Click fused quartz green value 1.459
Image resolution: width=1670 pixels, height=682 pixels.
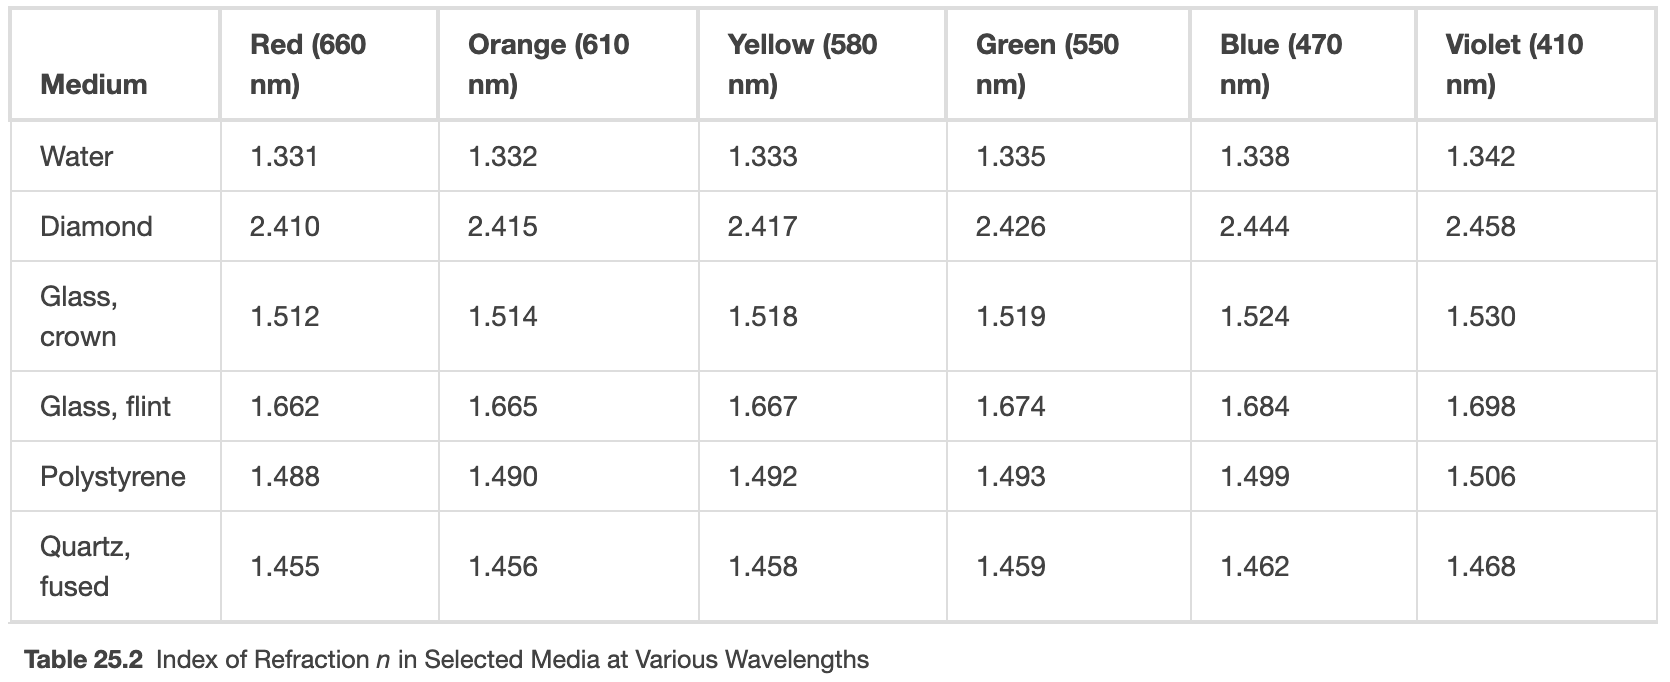(1010, 566)
